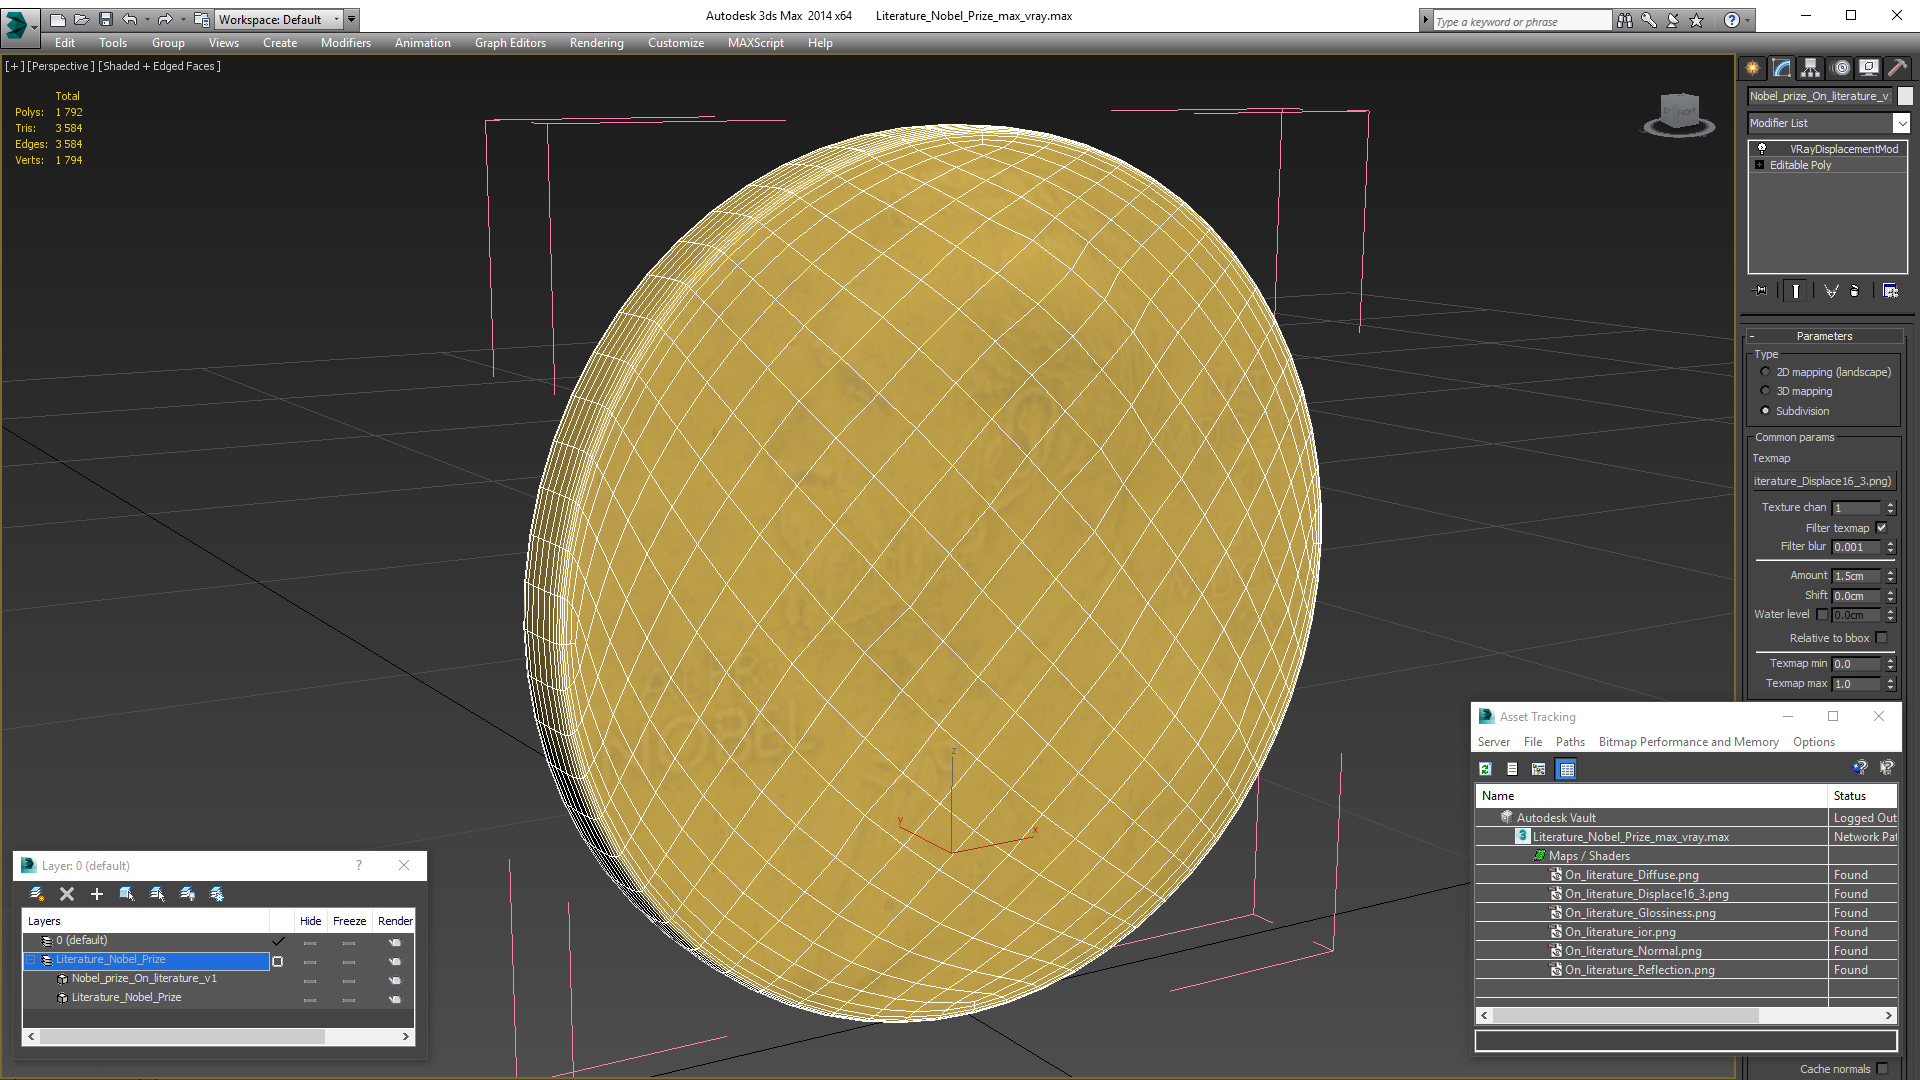
Task: Open the Workspace Default dropdown
Action: click(x=336, y=19)
